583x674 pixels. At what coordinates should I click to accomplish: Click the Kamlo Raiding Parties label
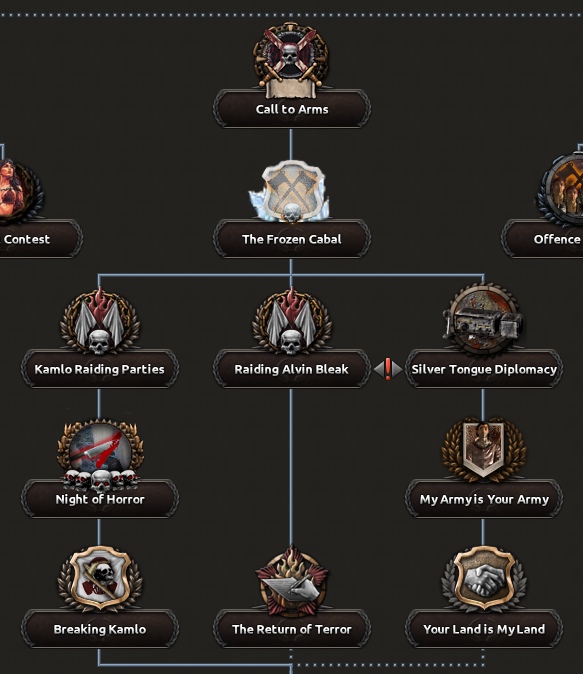click(100, 369)
